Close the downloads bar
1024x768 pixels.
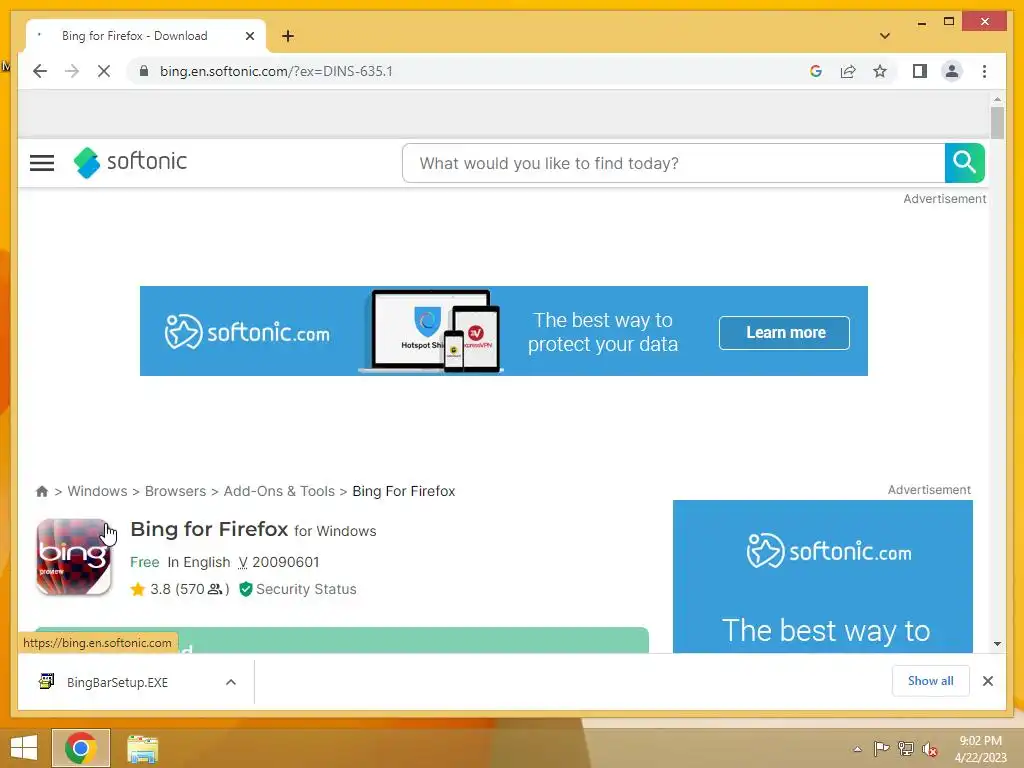[x=987, y=681]
